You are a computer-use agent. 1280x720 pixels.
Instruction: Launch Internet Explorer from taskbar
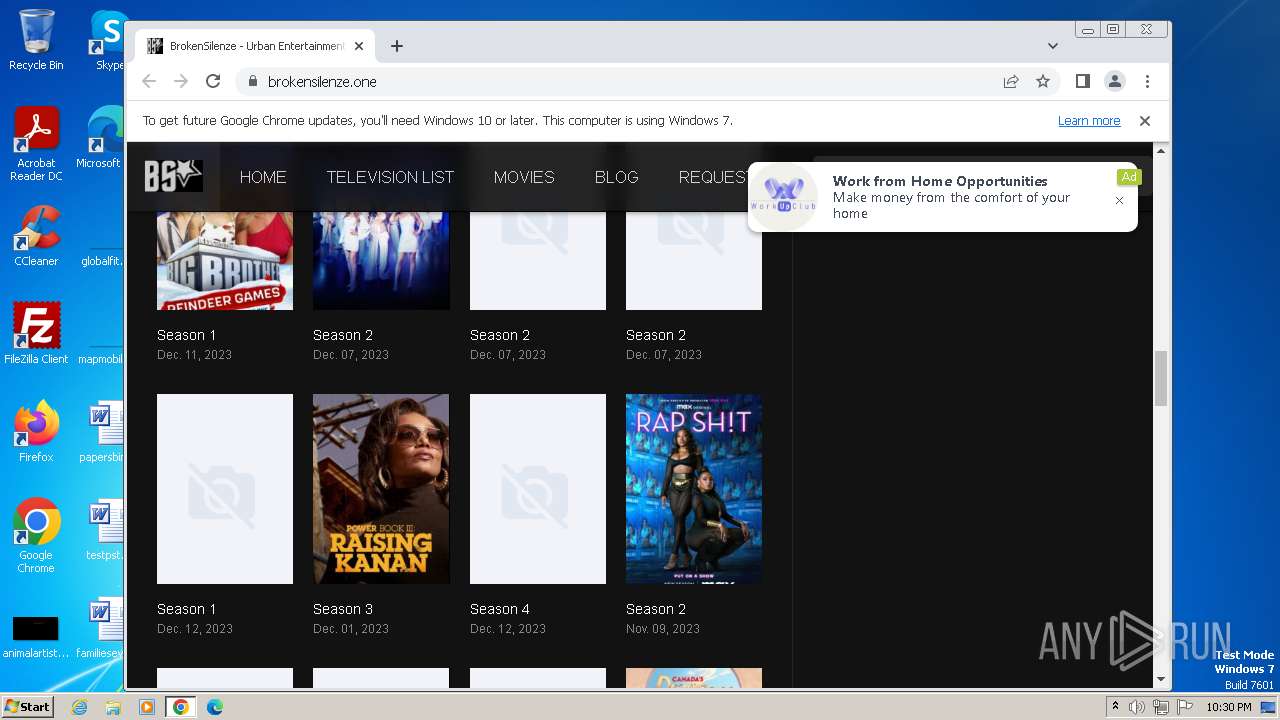pos(80,707)
